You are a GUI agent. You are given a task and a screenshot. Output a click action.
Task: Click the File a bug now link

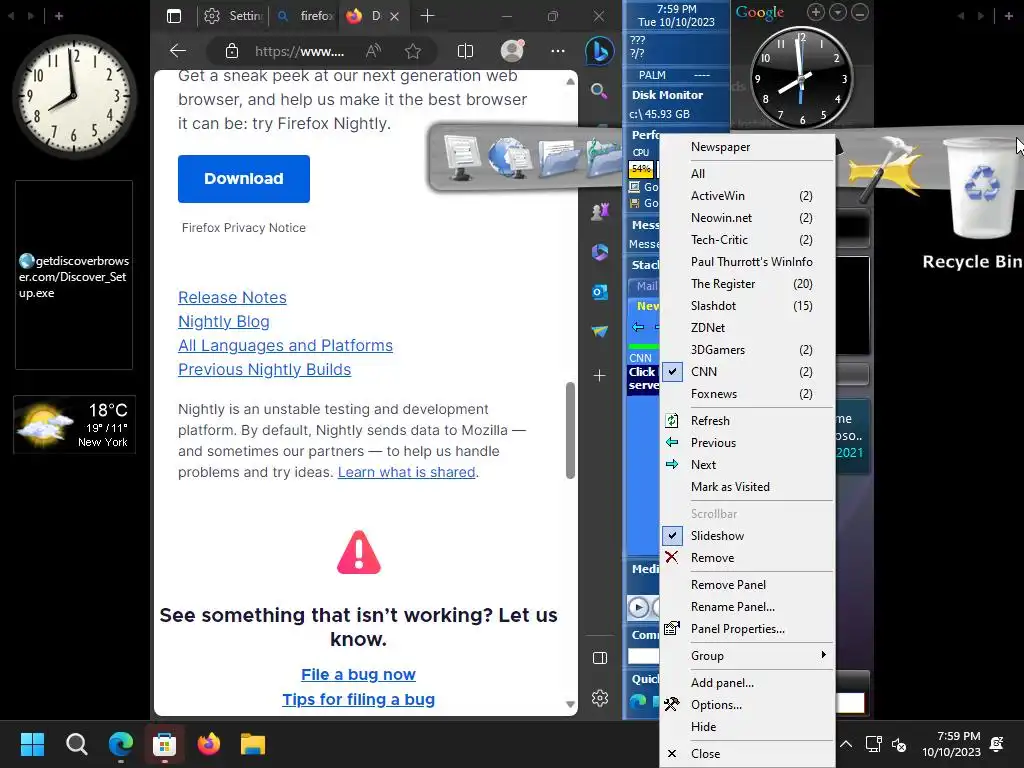click(358, 674)
